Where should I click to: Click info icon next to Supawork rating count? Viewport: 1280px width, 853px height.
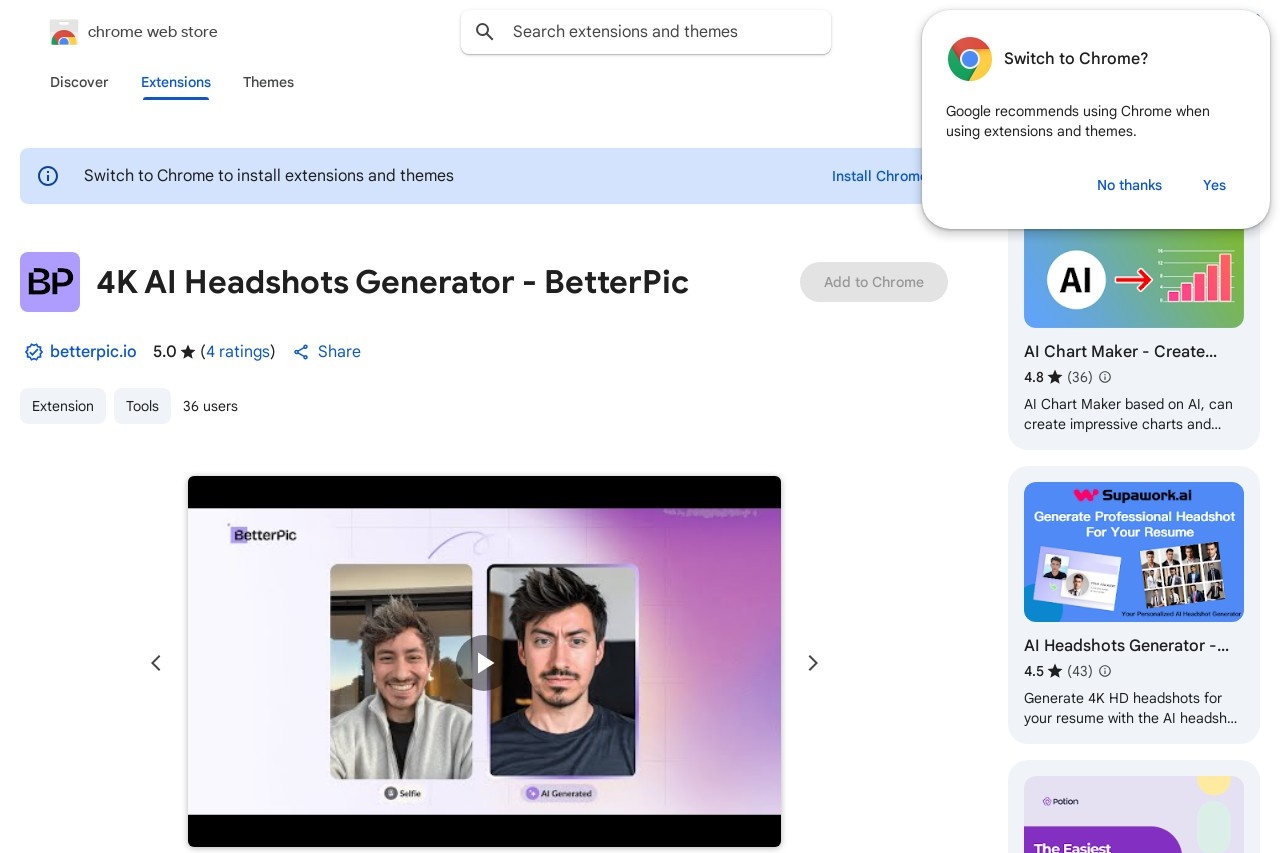1105,671
